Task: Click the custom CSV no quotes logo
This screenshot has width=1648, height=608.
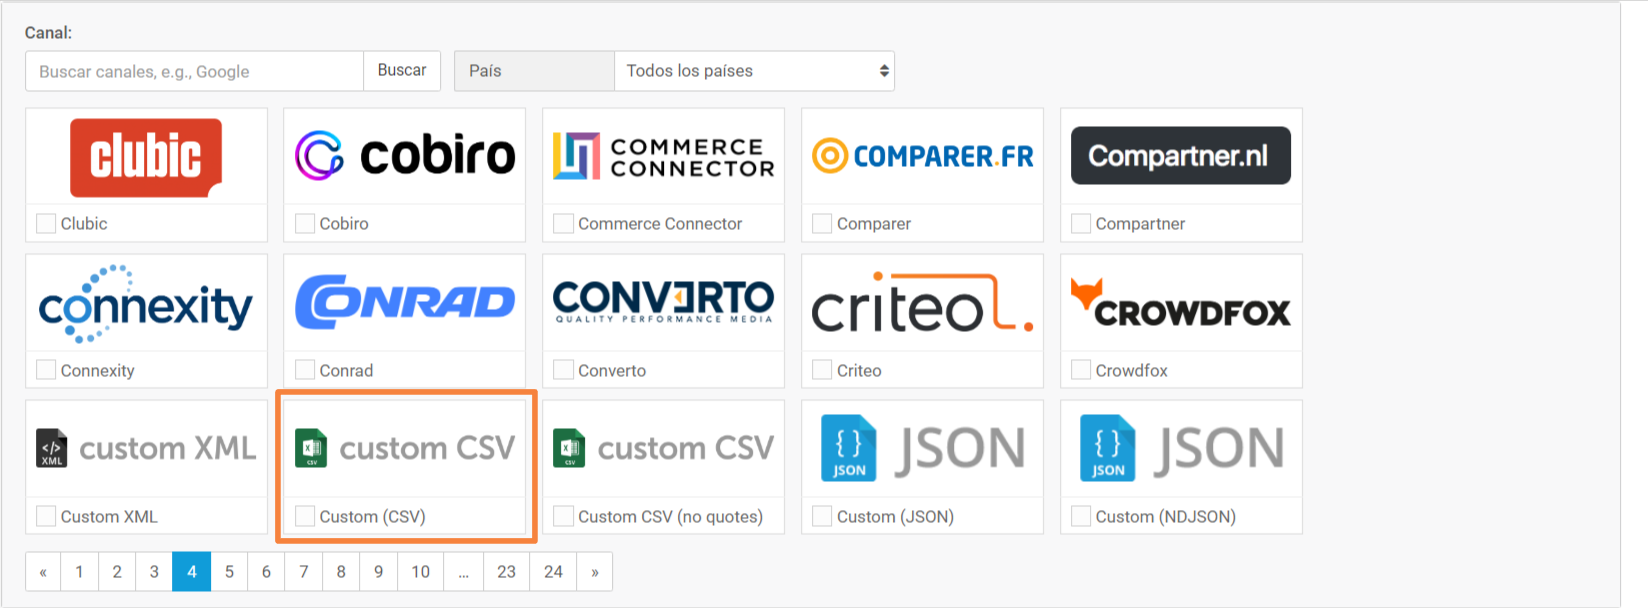Action: coord(664,449)
